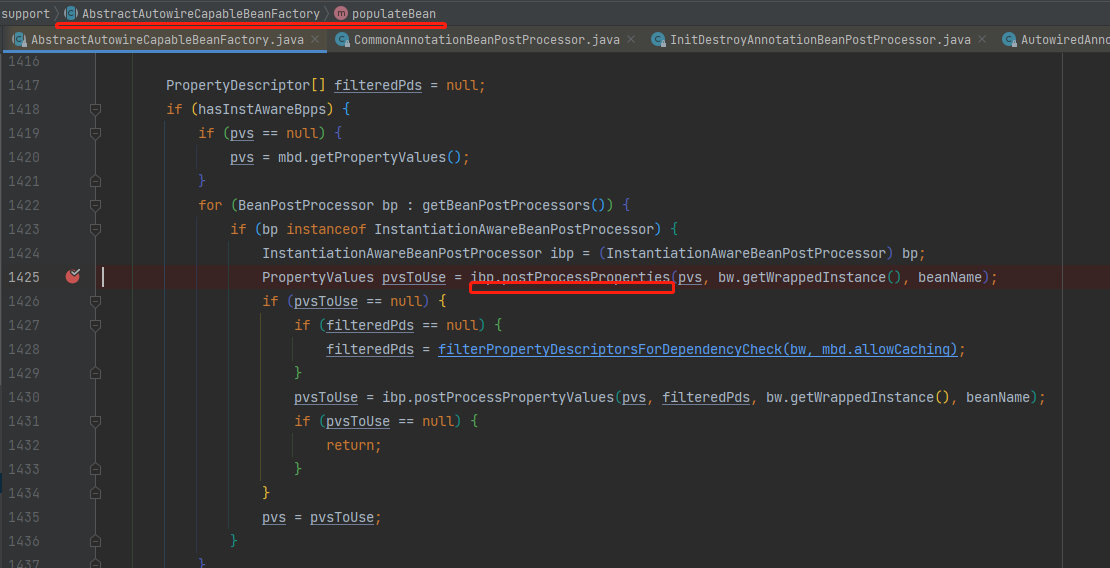Image resolution: width=1110 pixels, height=568 pixels.
Task: Click the class icon on AbstractAutowireCapableBeanFactory.java tab
Action: 18,40
